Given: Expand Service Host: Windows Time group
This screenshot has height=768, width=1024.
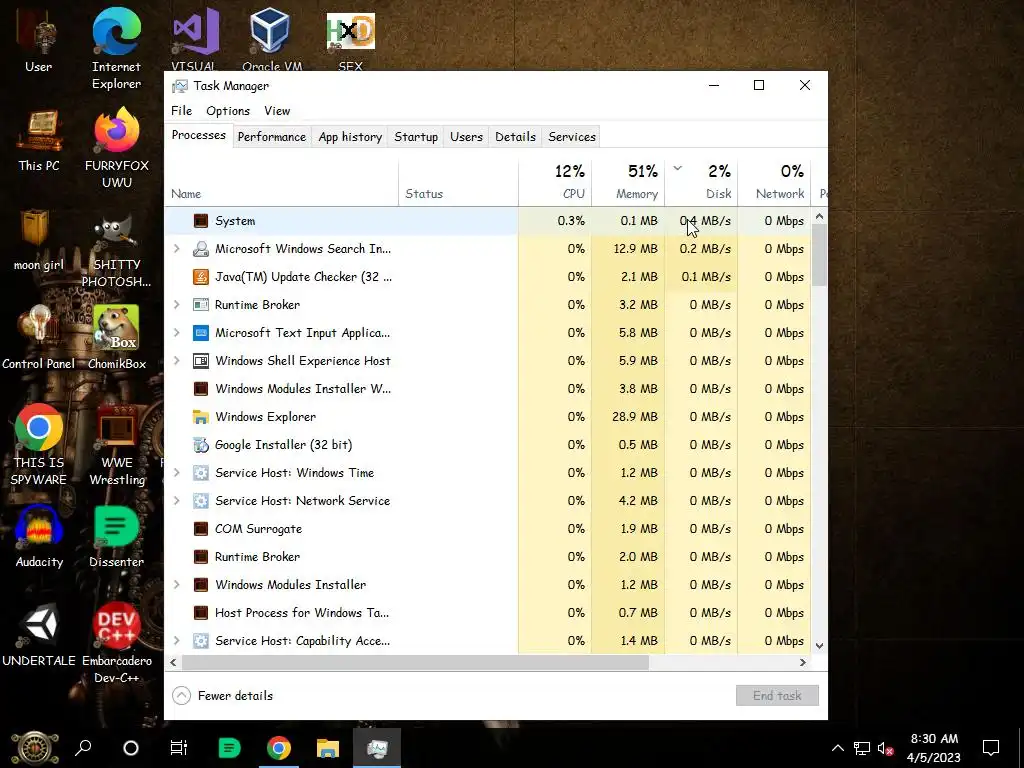Looking at the screenshot, I should tap(176, 473).
